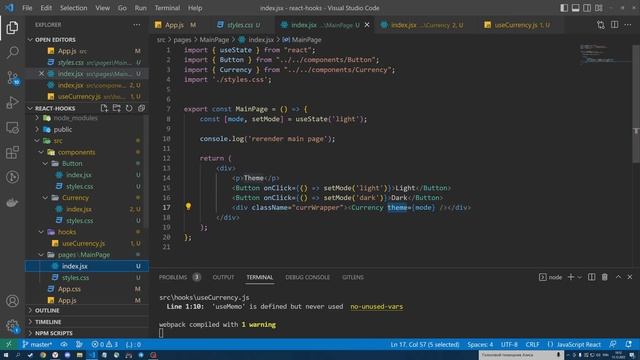640x360 pixels.
Task: Open no-unused-vars link in terminal
Action: click(x=376, y=307)
